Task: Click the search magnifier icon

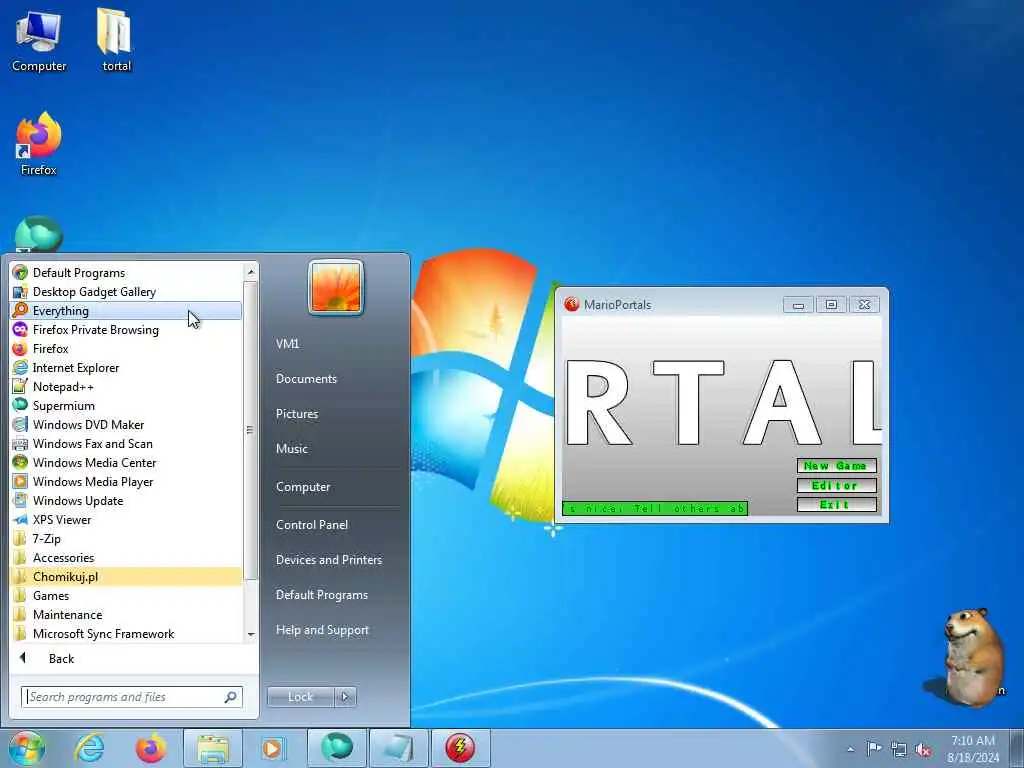Action: (x=231, y=697)
